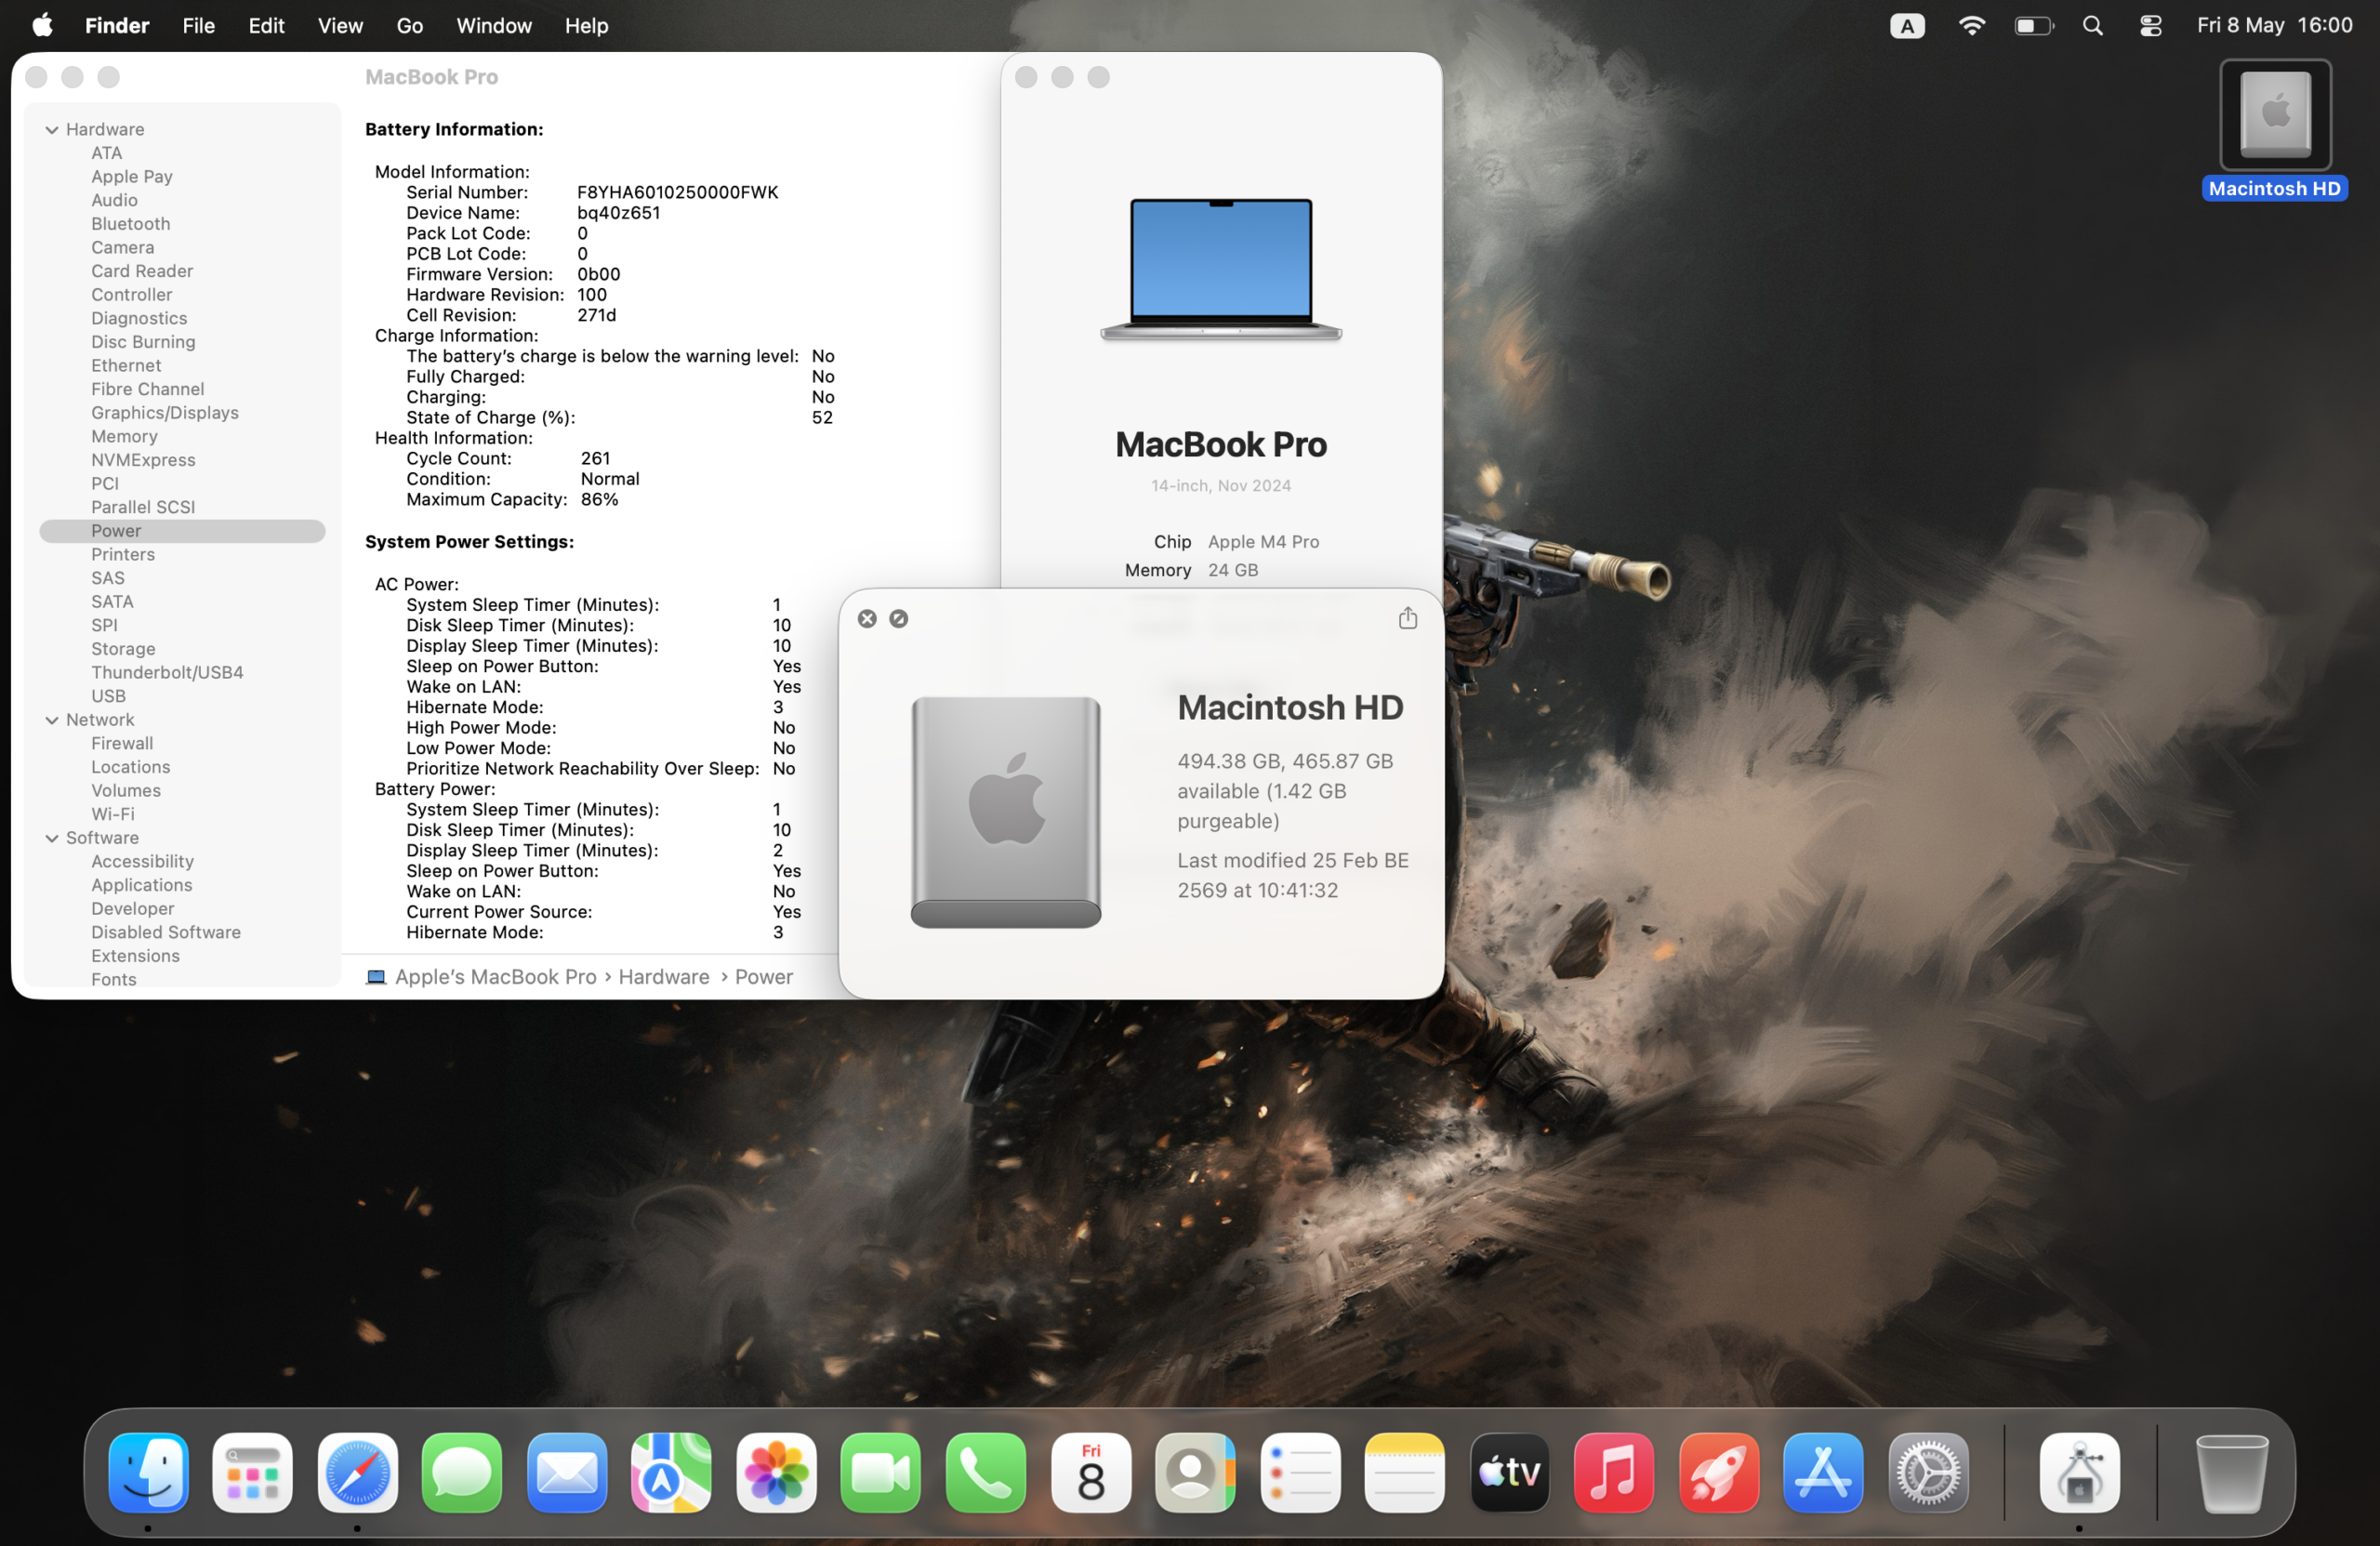Open Finder from the Dock
Image resolution: width=2380 pixels, height=1546 pixels.
(x=148, y=1472)
